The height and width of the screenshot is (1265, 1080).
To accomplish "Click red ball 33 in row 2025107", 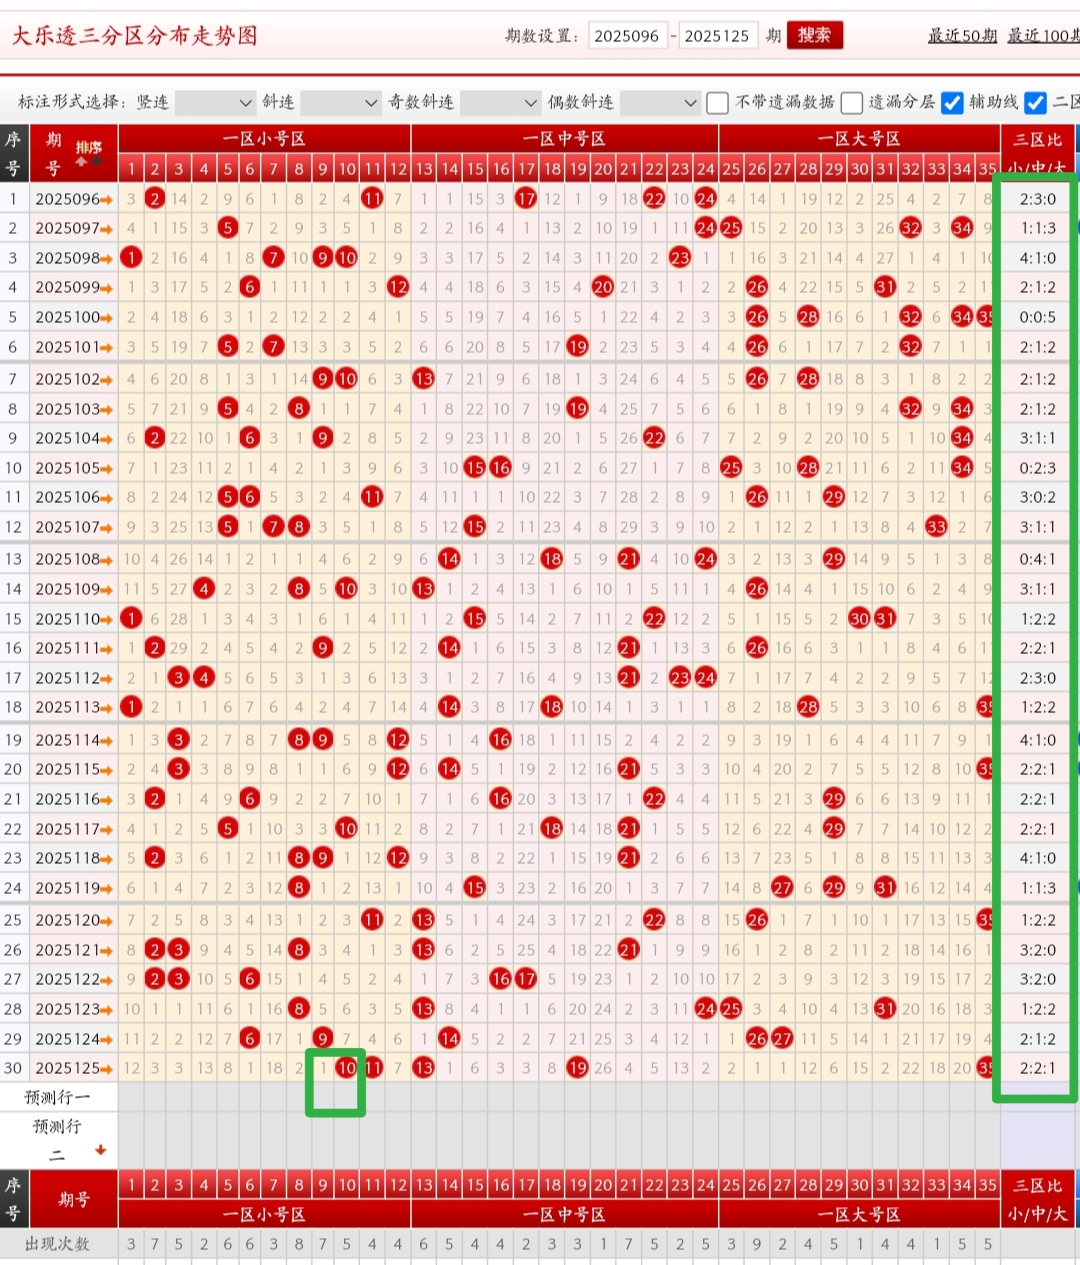I will click(x=936, y=527).
